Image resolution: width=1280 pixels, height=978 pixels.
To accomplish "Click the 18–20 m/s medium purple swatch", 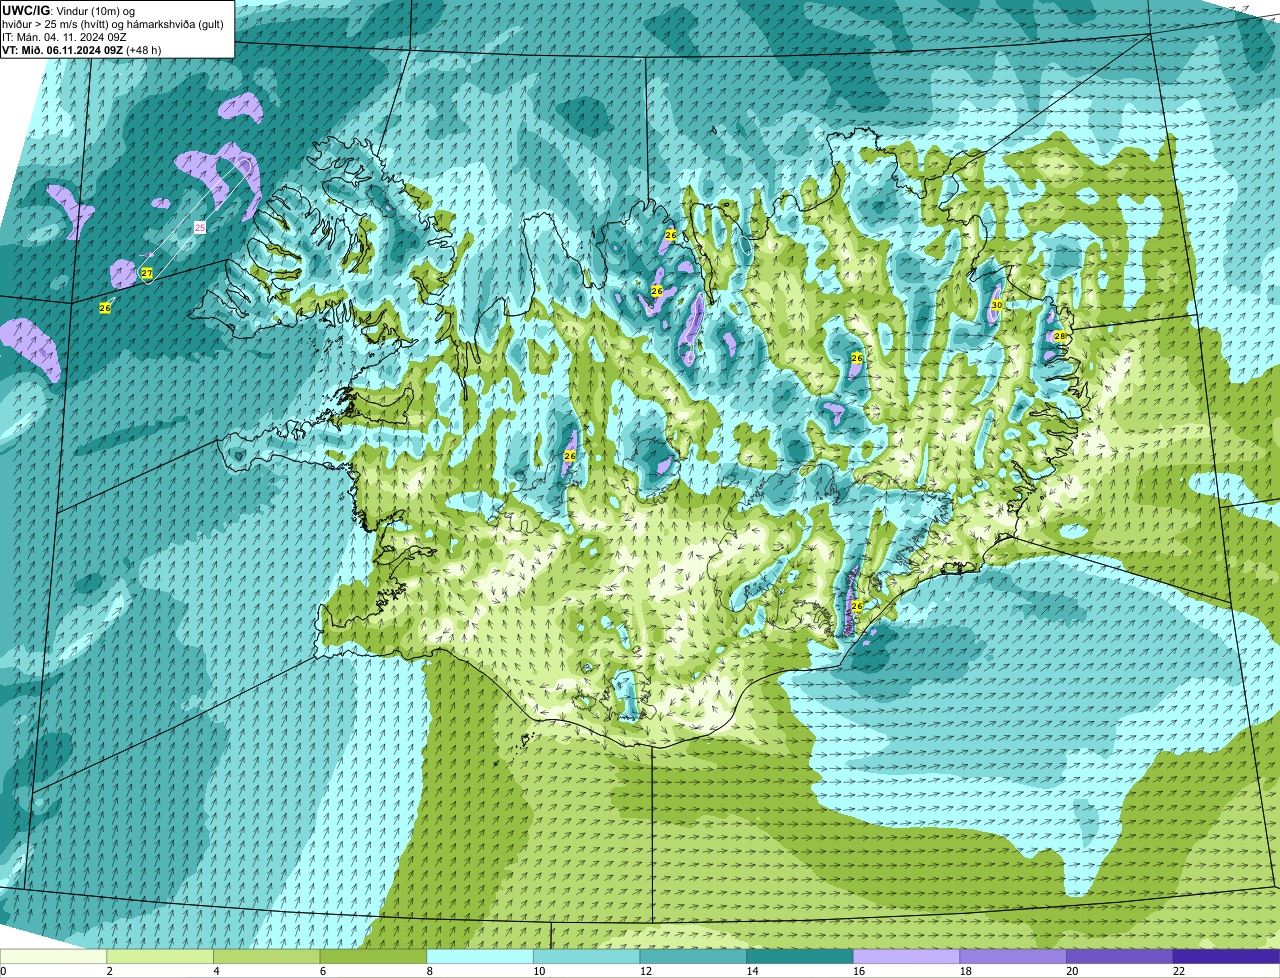I will (x=1013, y=956).
